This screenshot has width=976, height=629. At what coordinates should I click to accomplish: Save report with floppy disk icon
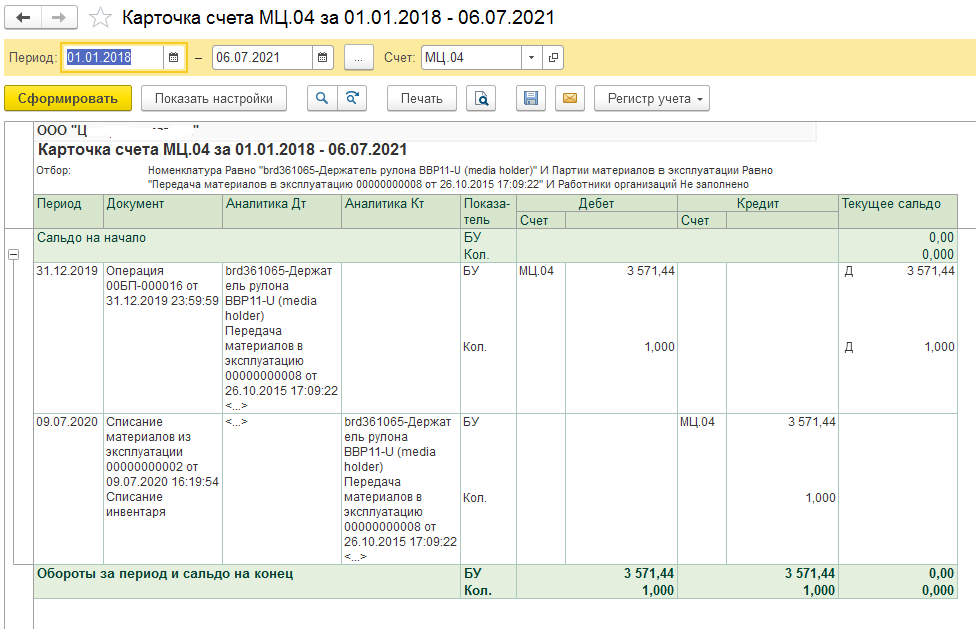tap(531, 98)
